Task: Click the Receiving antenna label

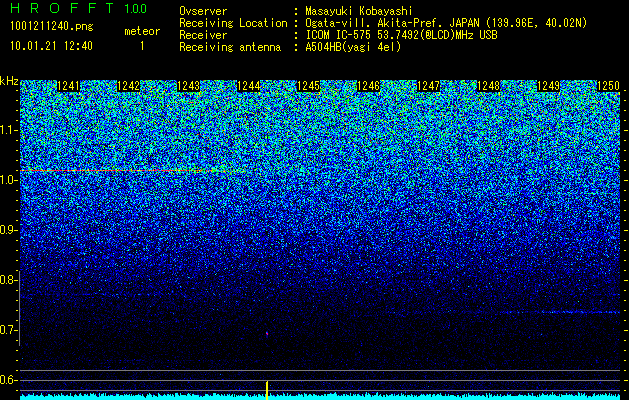Action: 230,47
